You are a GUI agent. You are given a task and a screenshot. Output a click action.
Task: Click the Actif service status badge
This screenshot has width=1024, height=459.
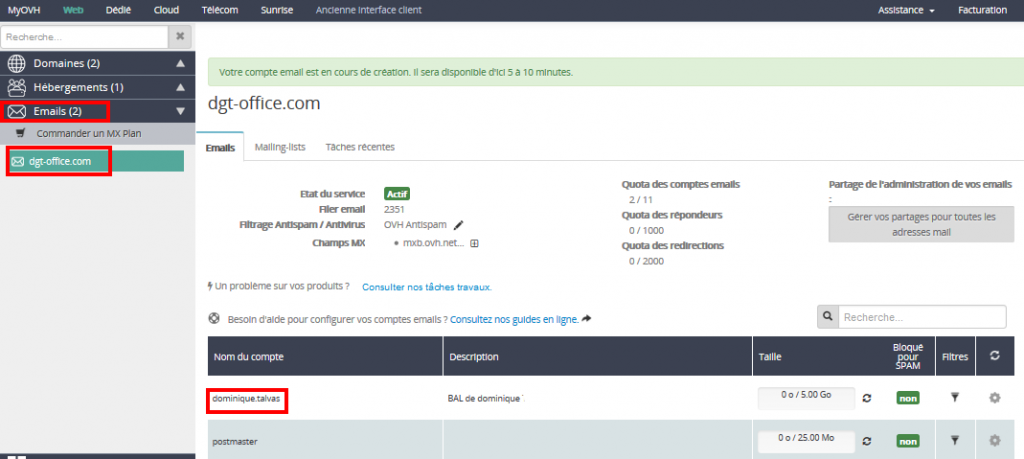click(397, 194)
